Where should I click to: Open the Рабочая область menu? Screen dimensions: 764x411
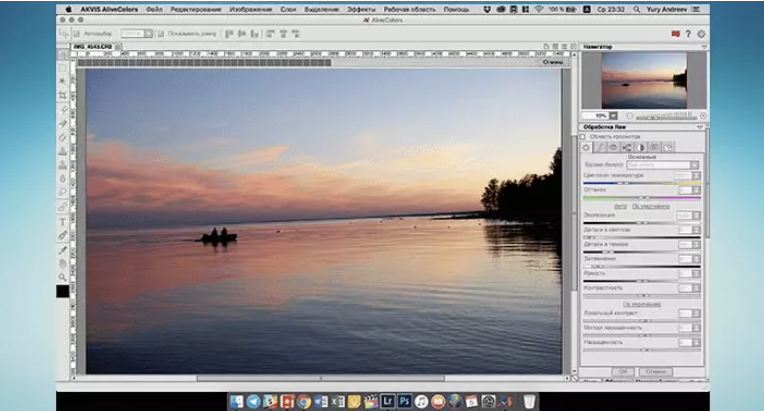point(409,9)
